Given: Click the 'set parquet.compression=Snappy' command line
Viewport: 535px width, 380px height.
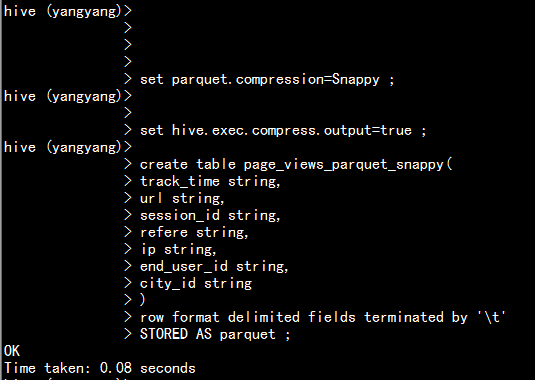Looking at the screenshot, I should point(267,79).
